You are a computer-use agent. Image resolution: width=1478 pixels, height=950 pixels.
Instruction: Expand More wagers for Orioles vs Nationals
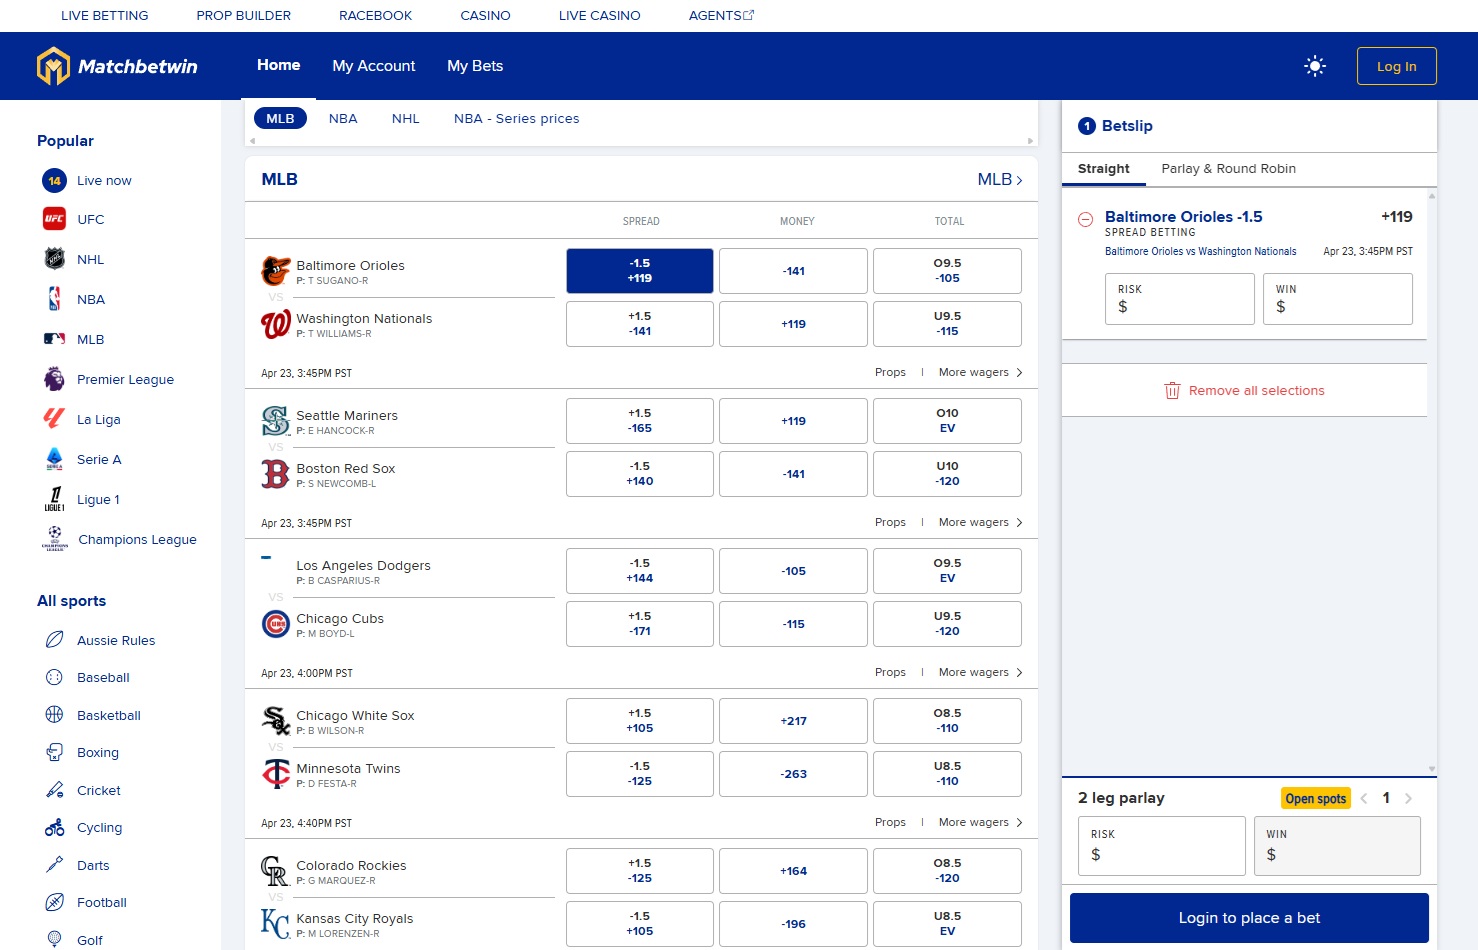(x=980, y=372)
